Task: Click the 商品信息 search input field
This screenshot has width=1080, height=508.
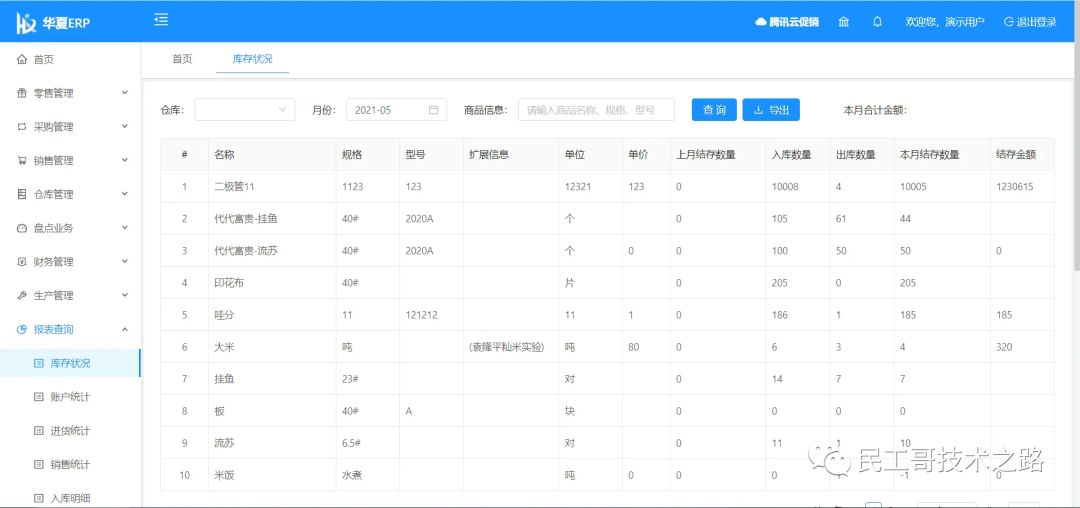Action: 596,109
